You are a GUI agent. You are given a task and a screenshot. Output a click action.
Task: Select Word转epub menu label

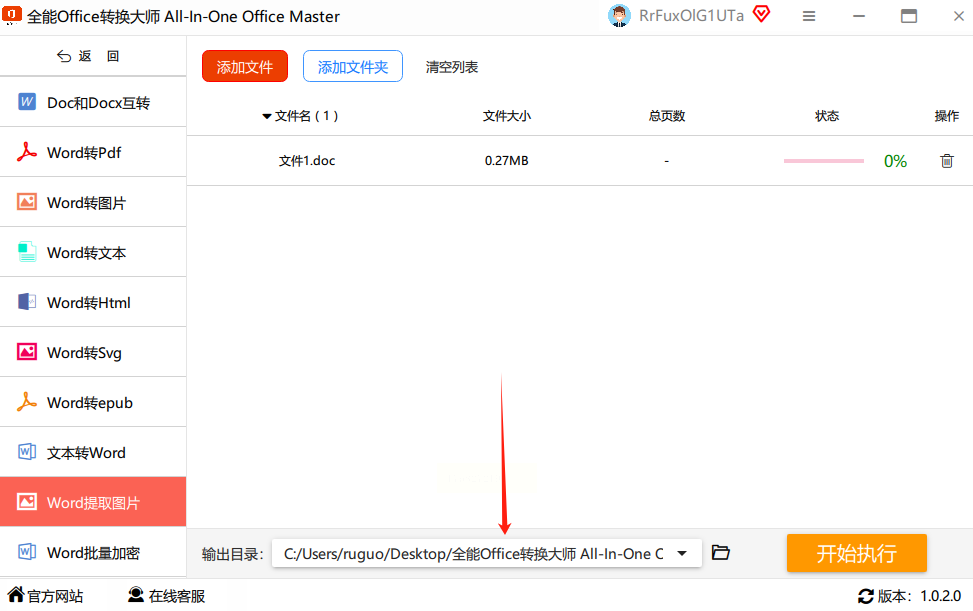[x=90, y=403]
